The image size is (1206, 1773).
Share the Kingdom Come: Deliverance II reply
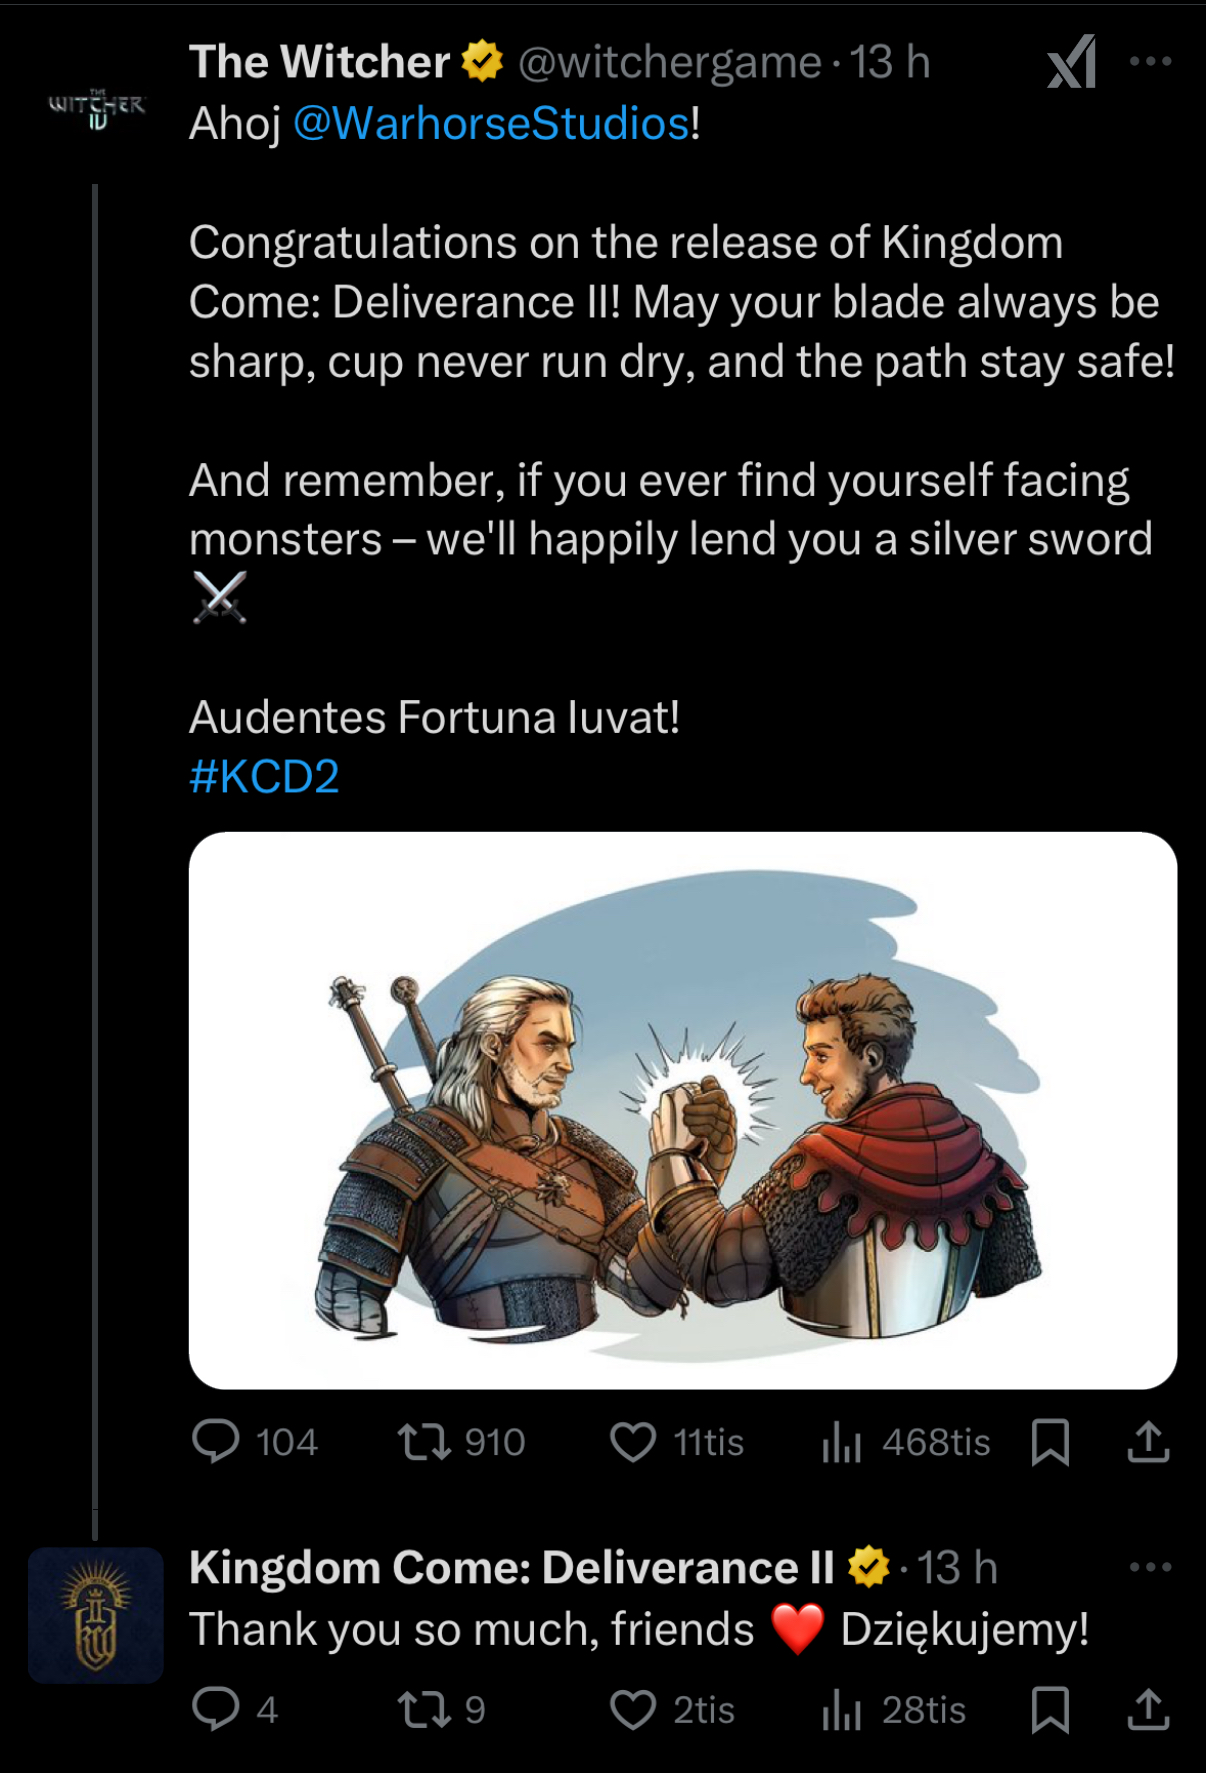tap(1148, 1709)
